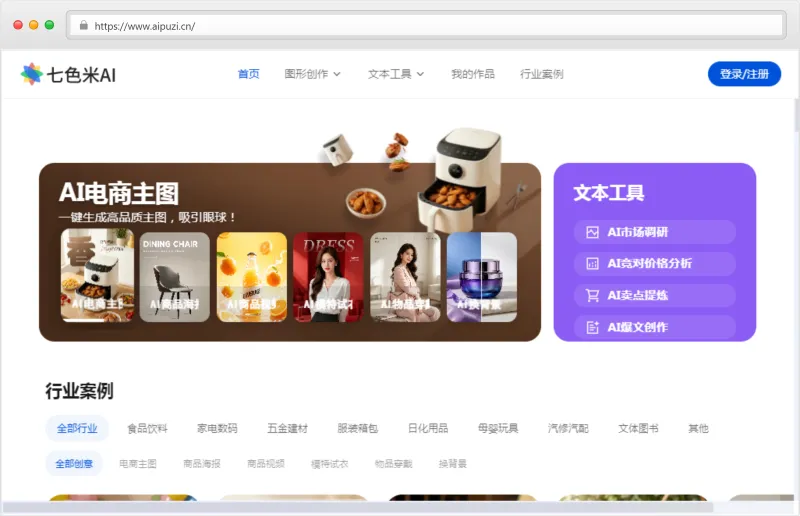The width and height of the screenshot is (800, 516).
Task: Select the 全部行业 filter tab
Action: coord(77,428)
